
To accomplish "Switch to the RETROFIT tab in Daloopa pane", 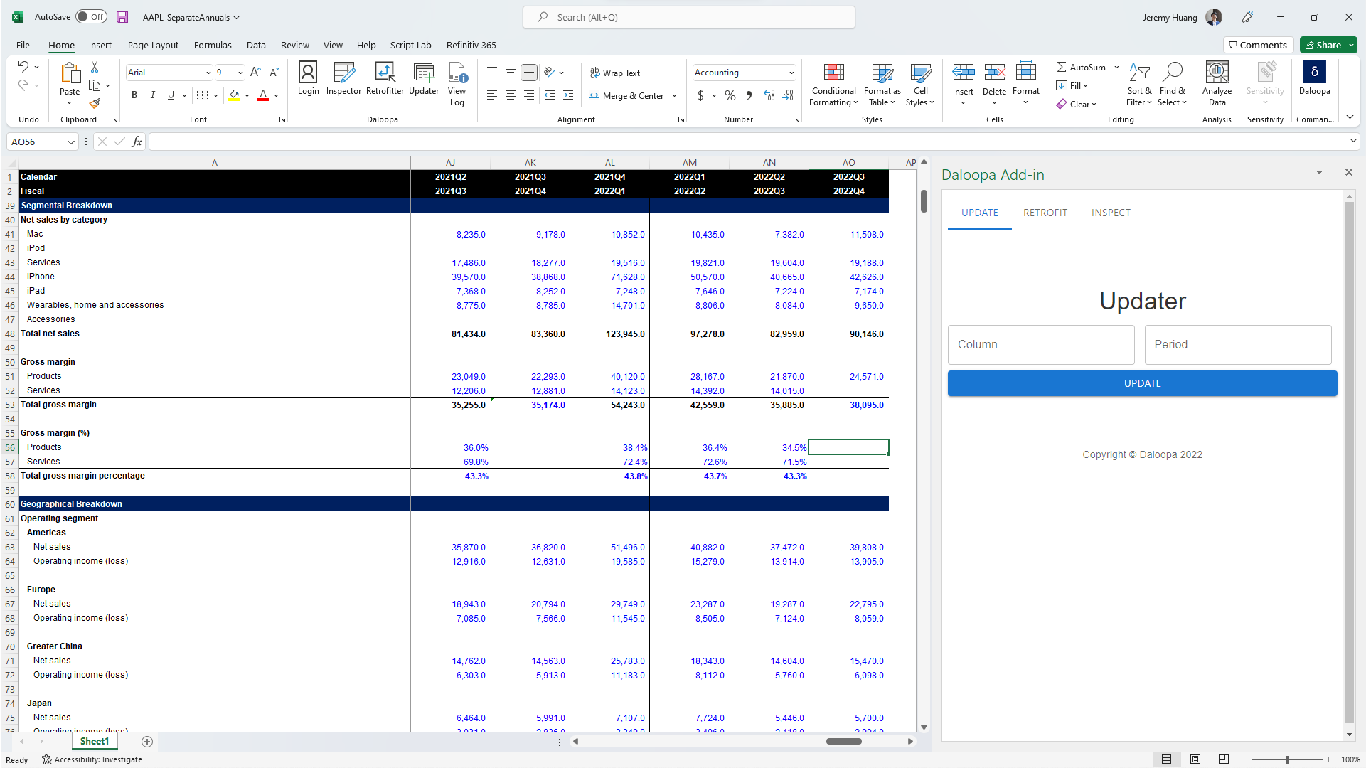I will pyautogui.click(x=1045, y=212).
